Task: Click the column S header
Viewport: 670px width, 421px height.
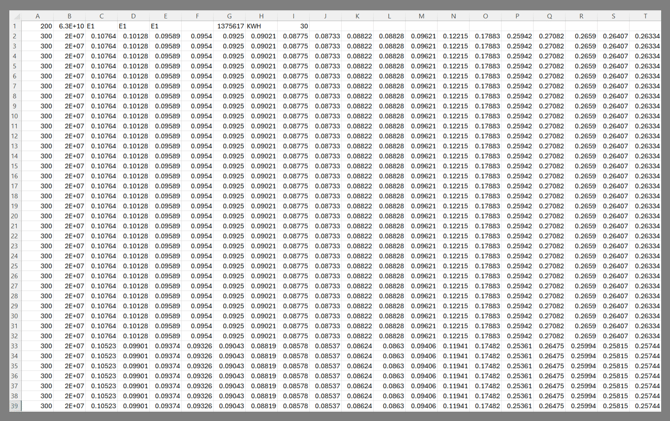Action: 614,16
